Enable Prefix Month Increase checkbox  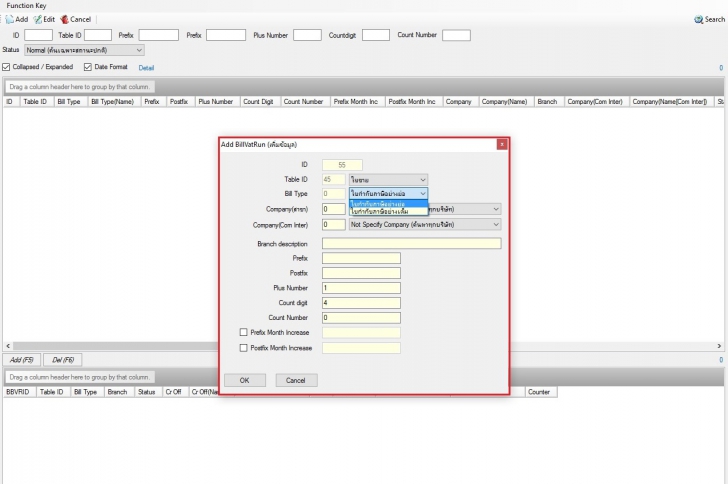[243, 332]
